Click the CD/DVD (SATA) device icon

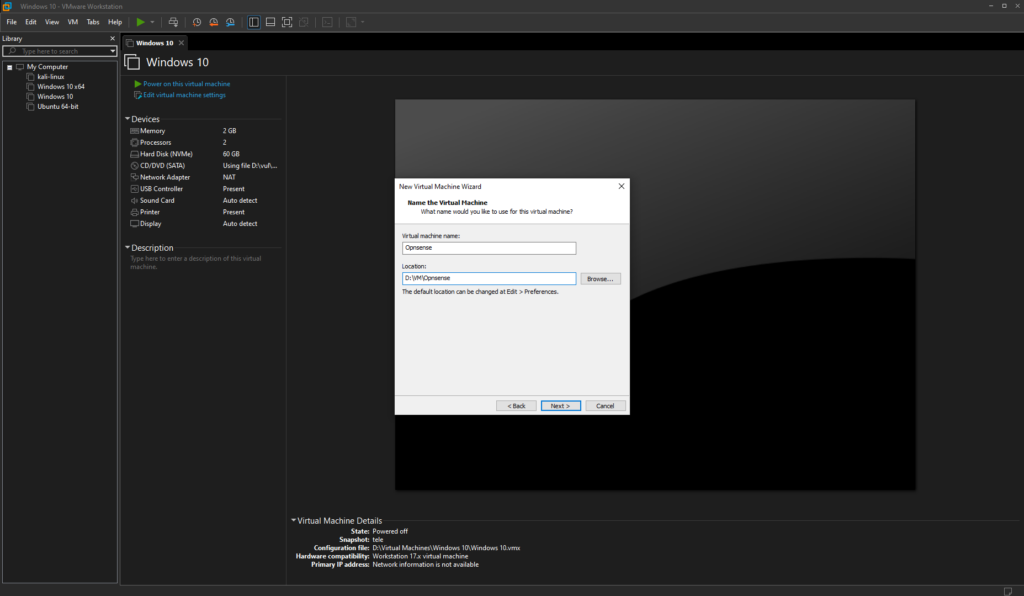click(134, 166)
